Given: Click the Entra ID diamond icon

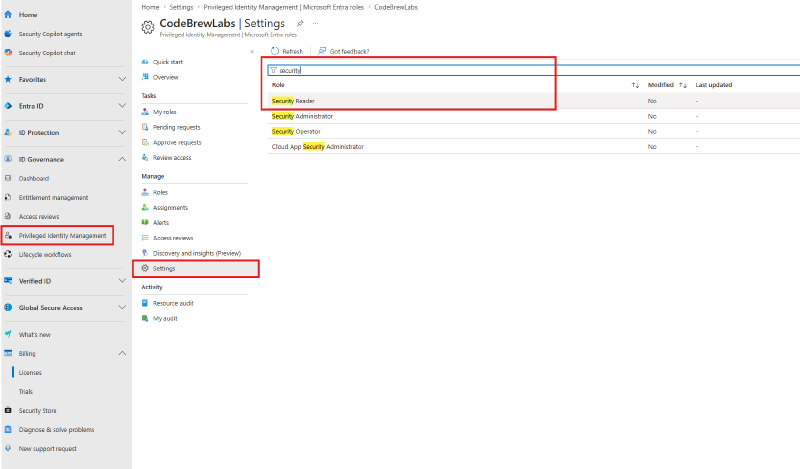Looking at the screenshot, I should (8, 106).
